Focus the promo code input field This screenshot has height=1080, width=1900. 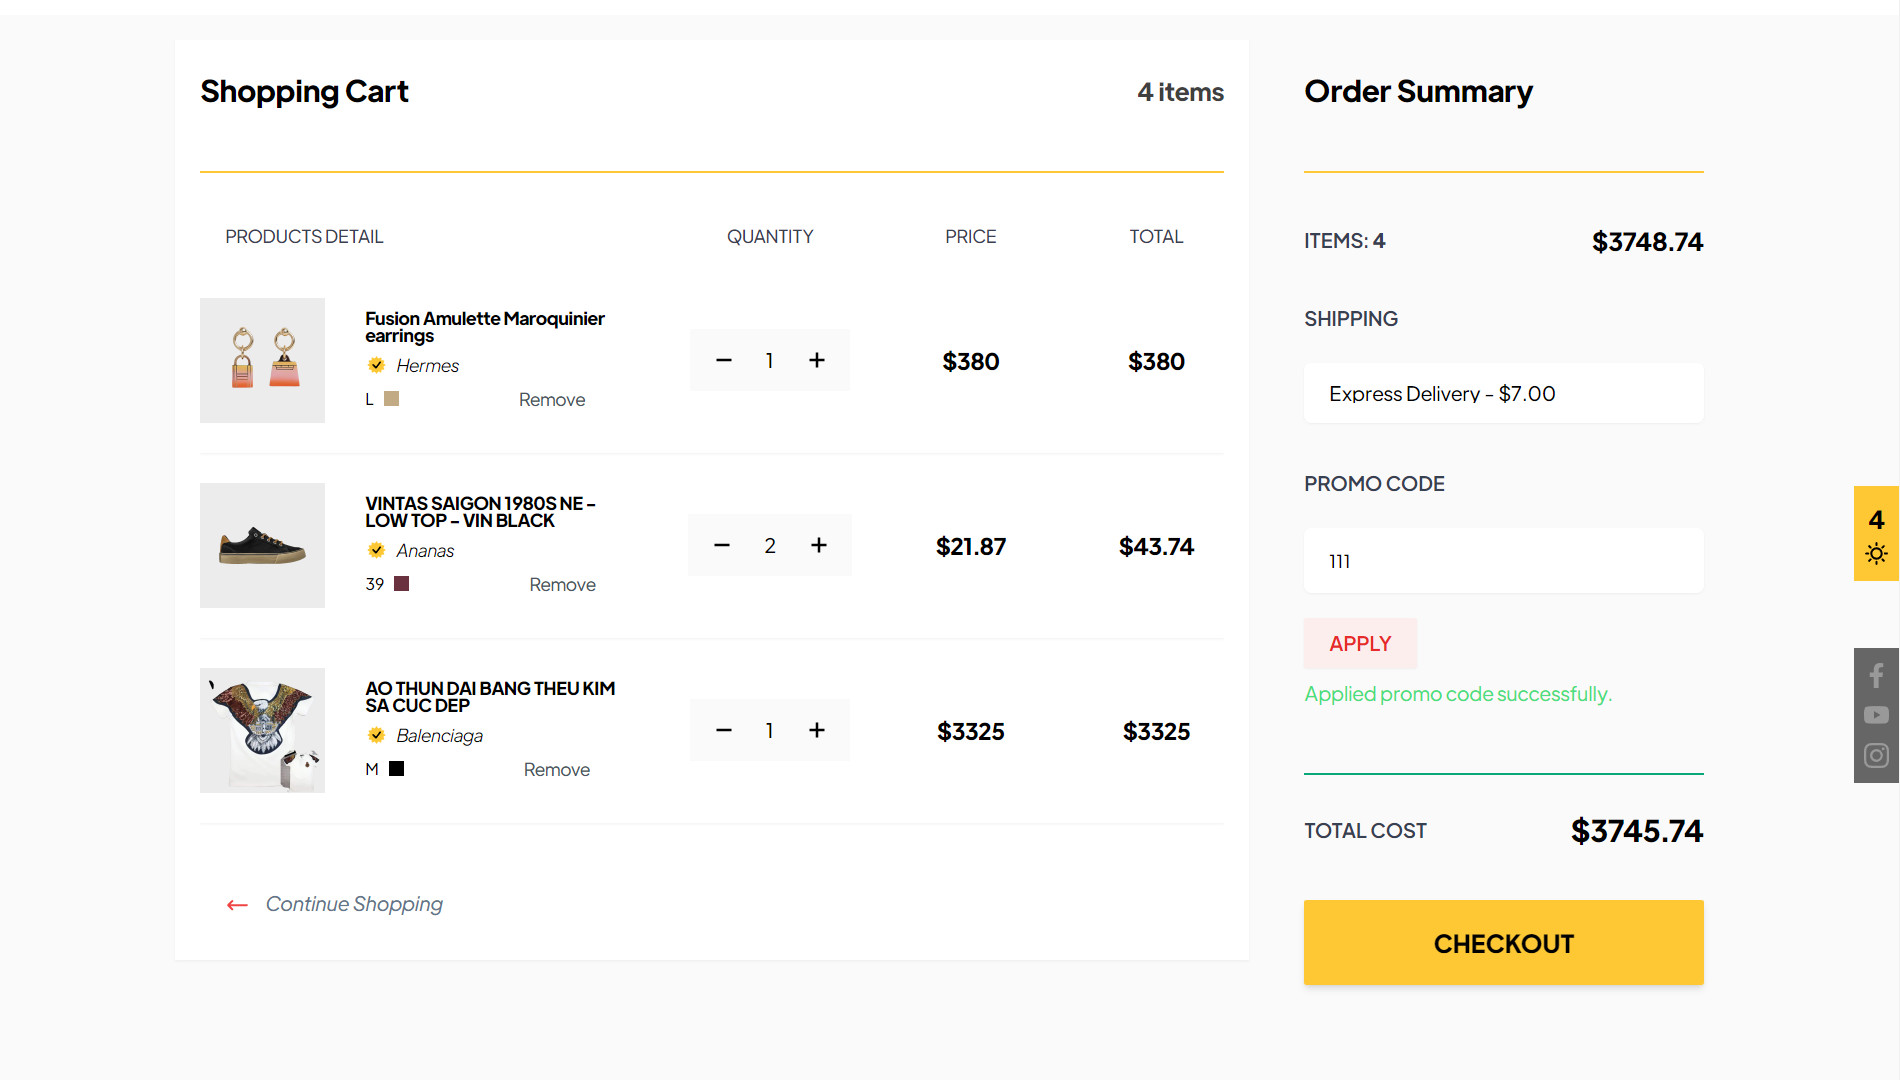[x=1503, y=561]
